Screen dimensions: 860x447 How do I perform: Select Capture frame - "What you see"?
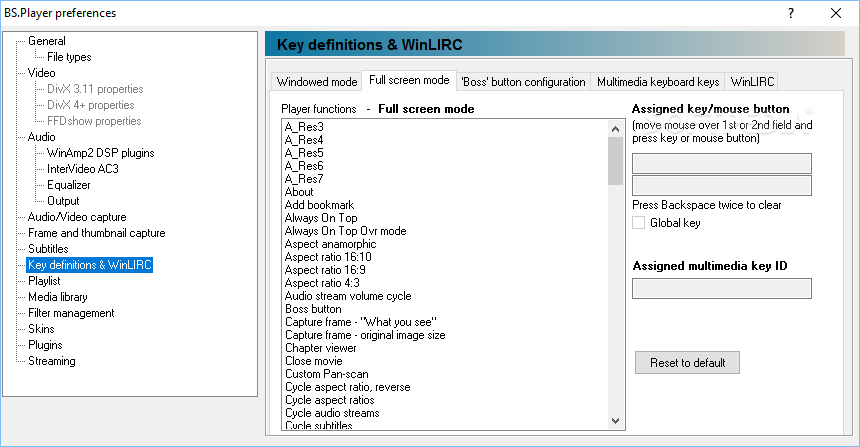[x=361, y=322]
